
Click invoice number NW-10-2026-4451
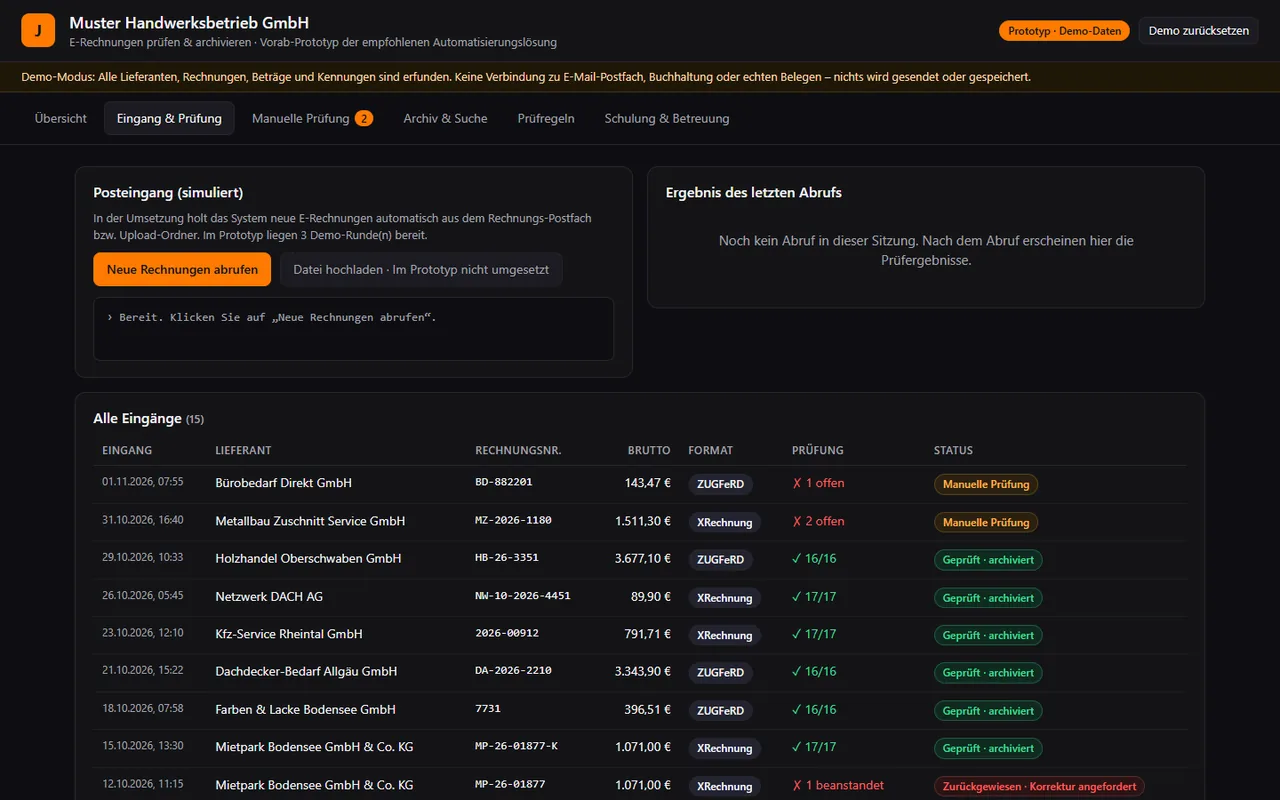523,595
